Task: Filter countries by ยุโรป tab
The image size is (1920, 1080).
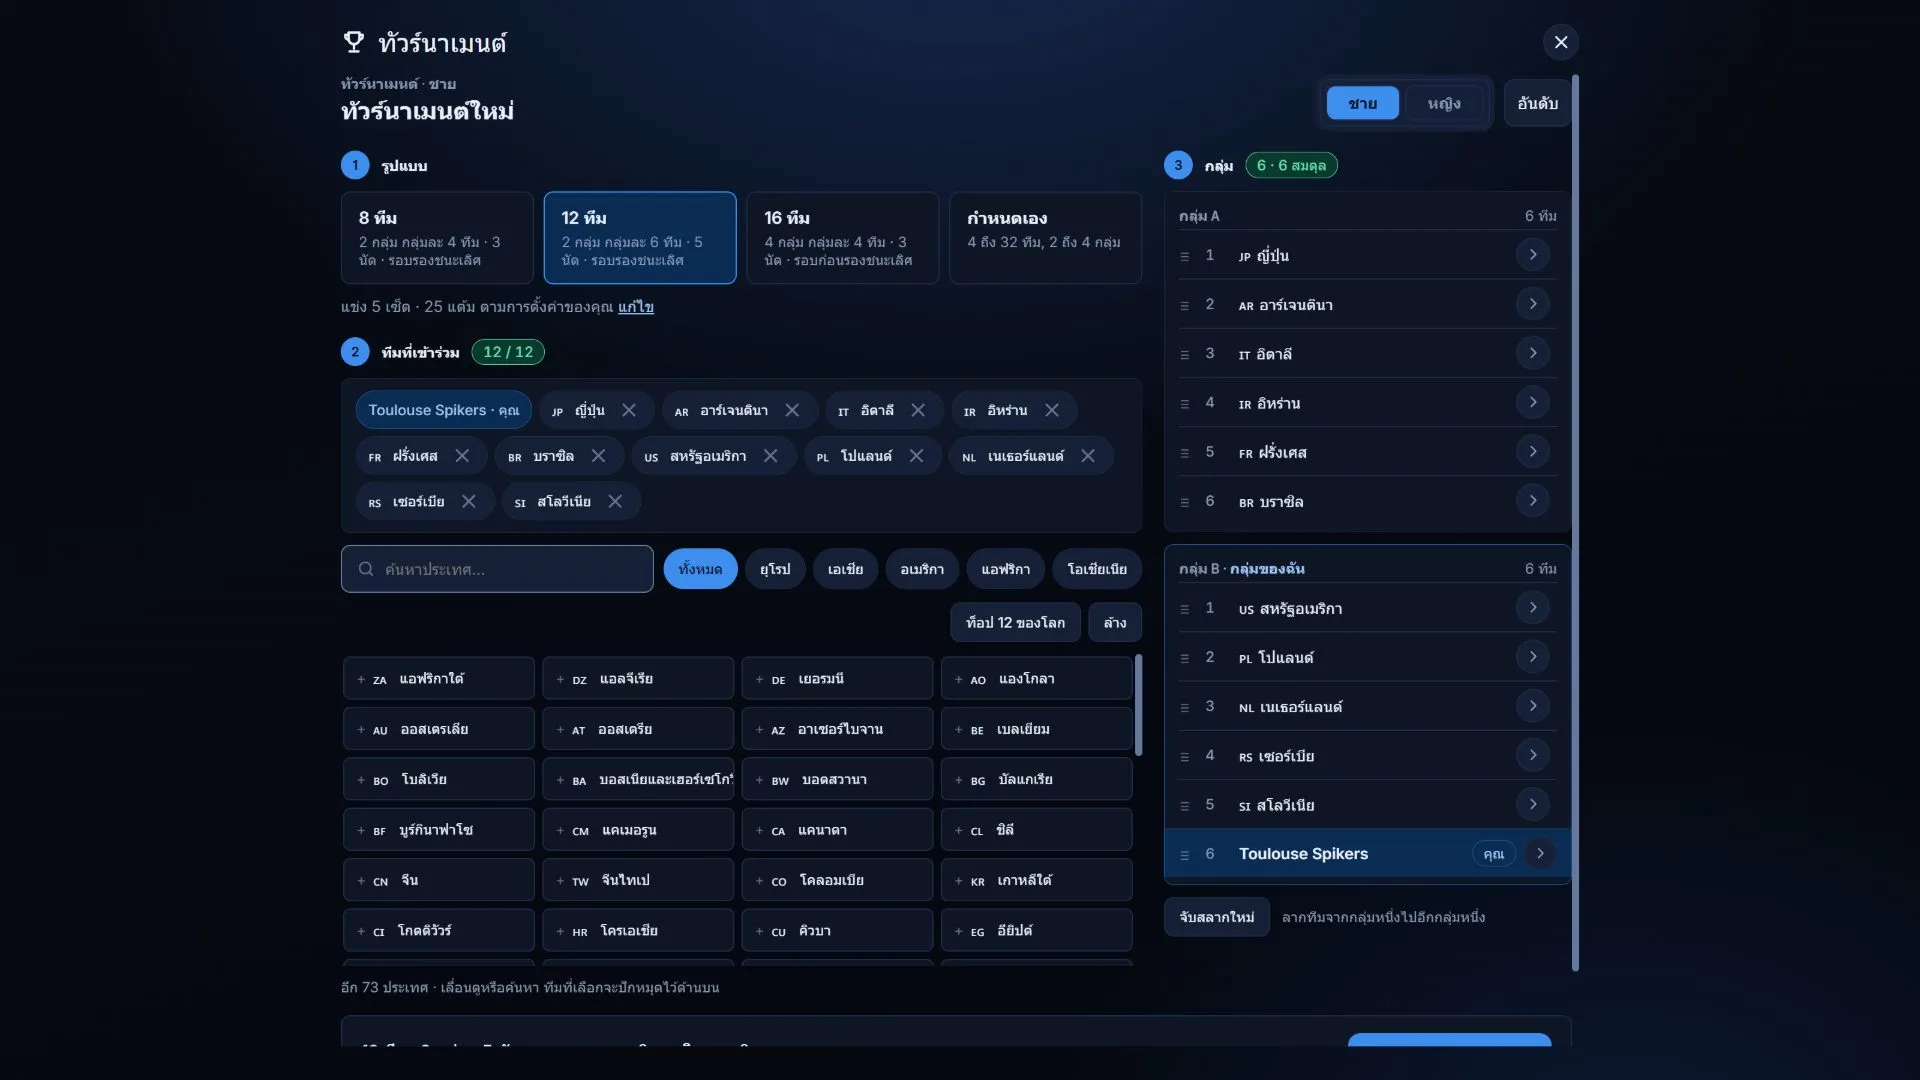Action: (x=775, y=569)
